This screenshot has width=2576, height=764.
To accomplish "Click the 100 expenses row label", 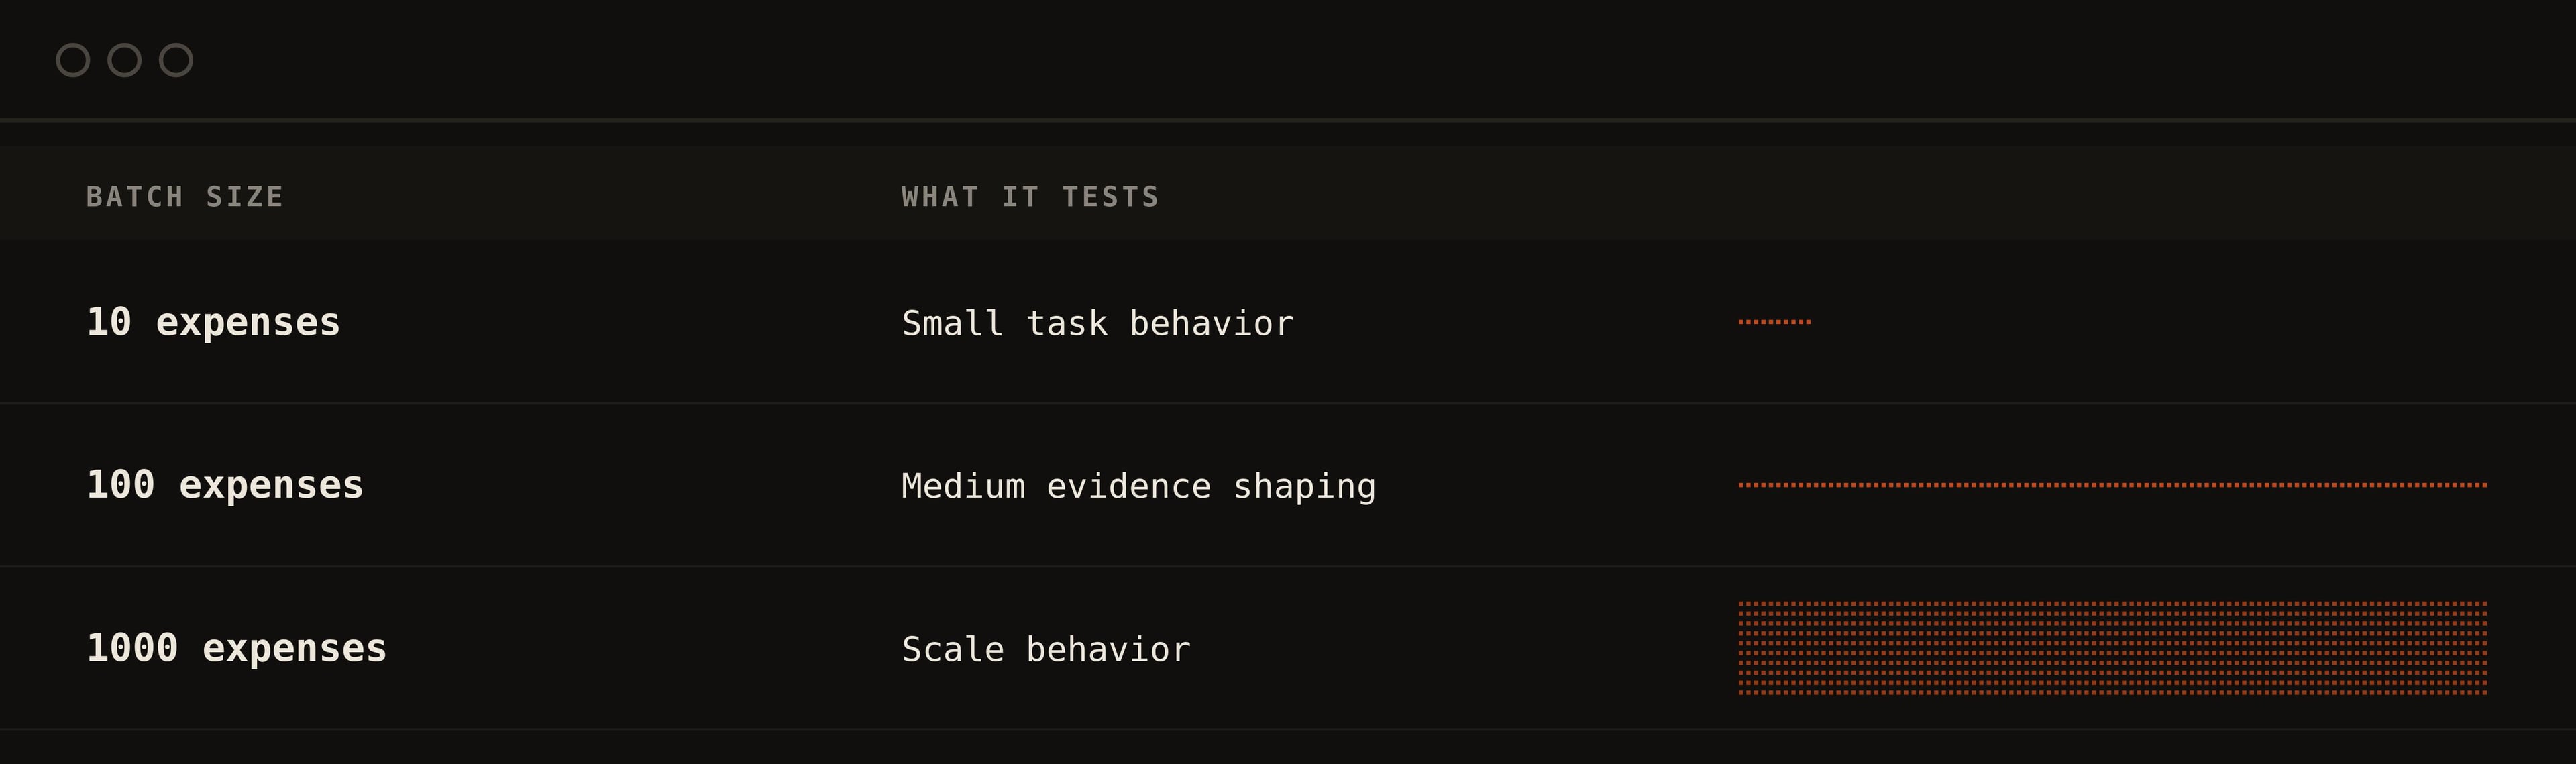I will 225,485.
